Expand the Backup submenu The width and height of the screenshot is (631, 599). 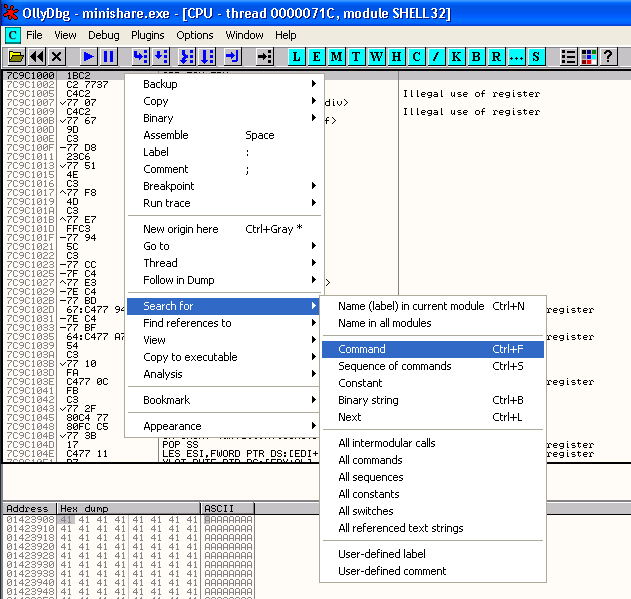(225, 84)
